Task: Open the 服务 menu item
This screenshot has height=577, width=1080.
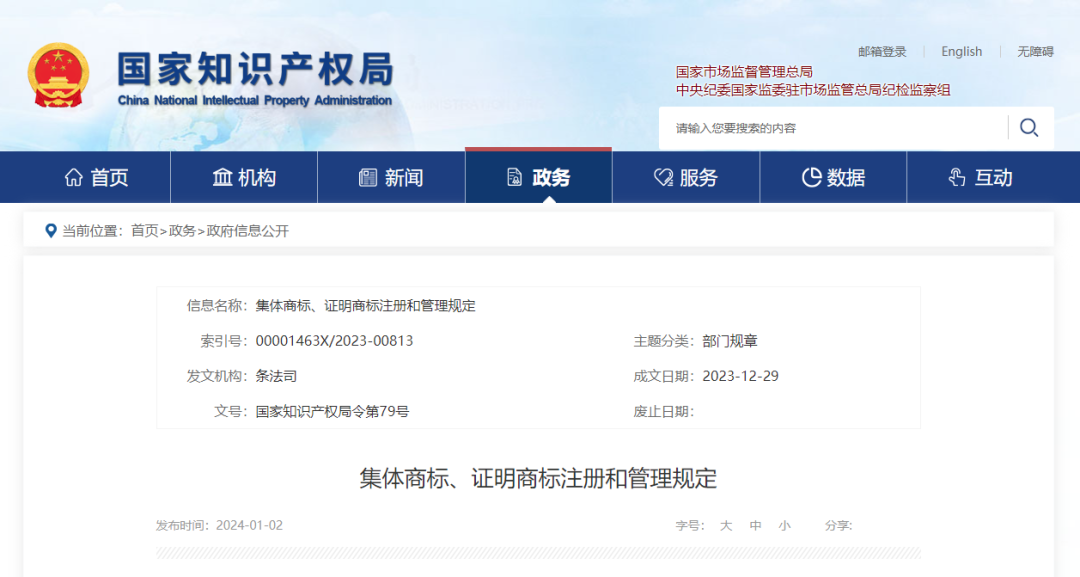Action: click(x=686, y=176)
